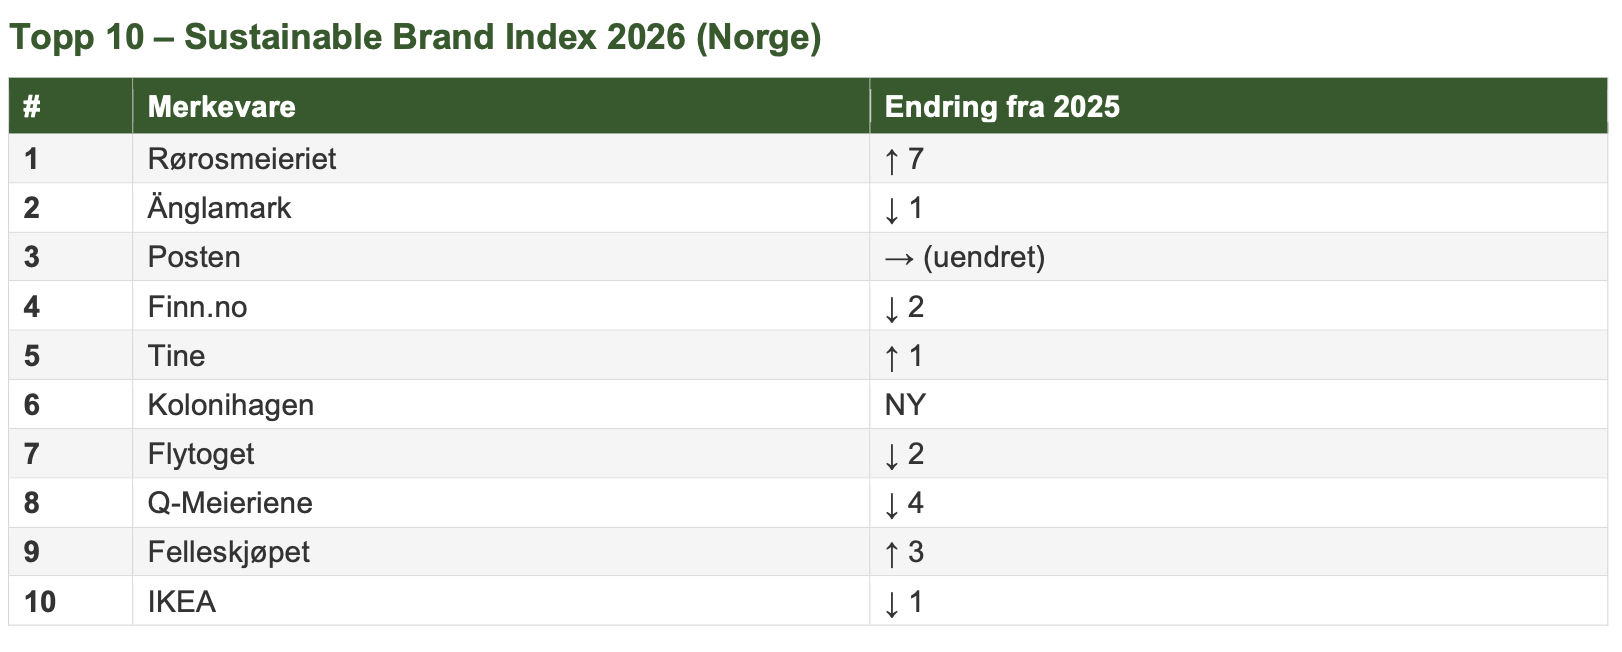The width and height of the screenshot is (1622, 652).
Task: Click the Rørosmeieriet brand cell
Action: [x=241, y=159]
